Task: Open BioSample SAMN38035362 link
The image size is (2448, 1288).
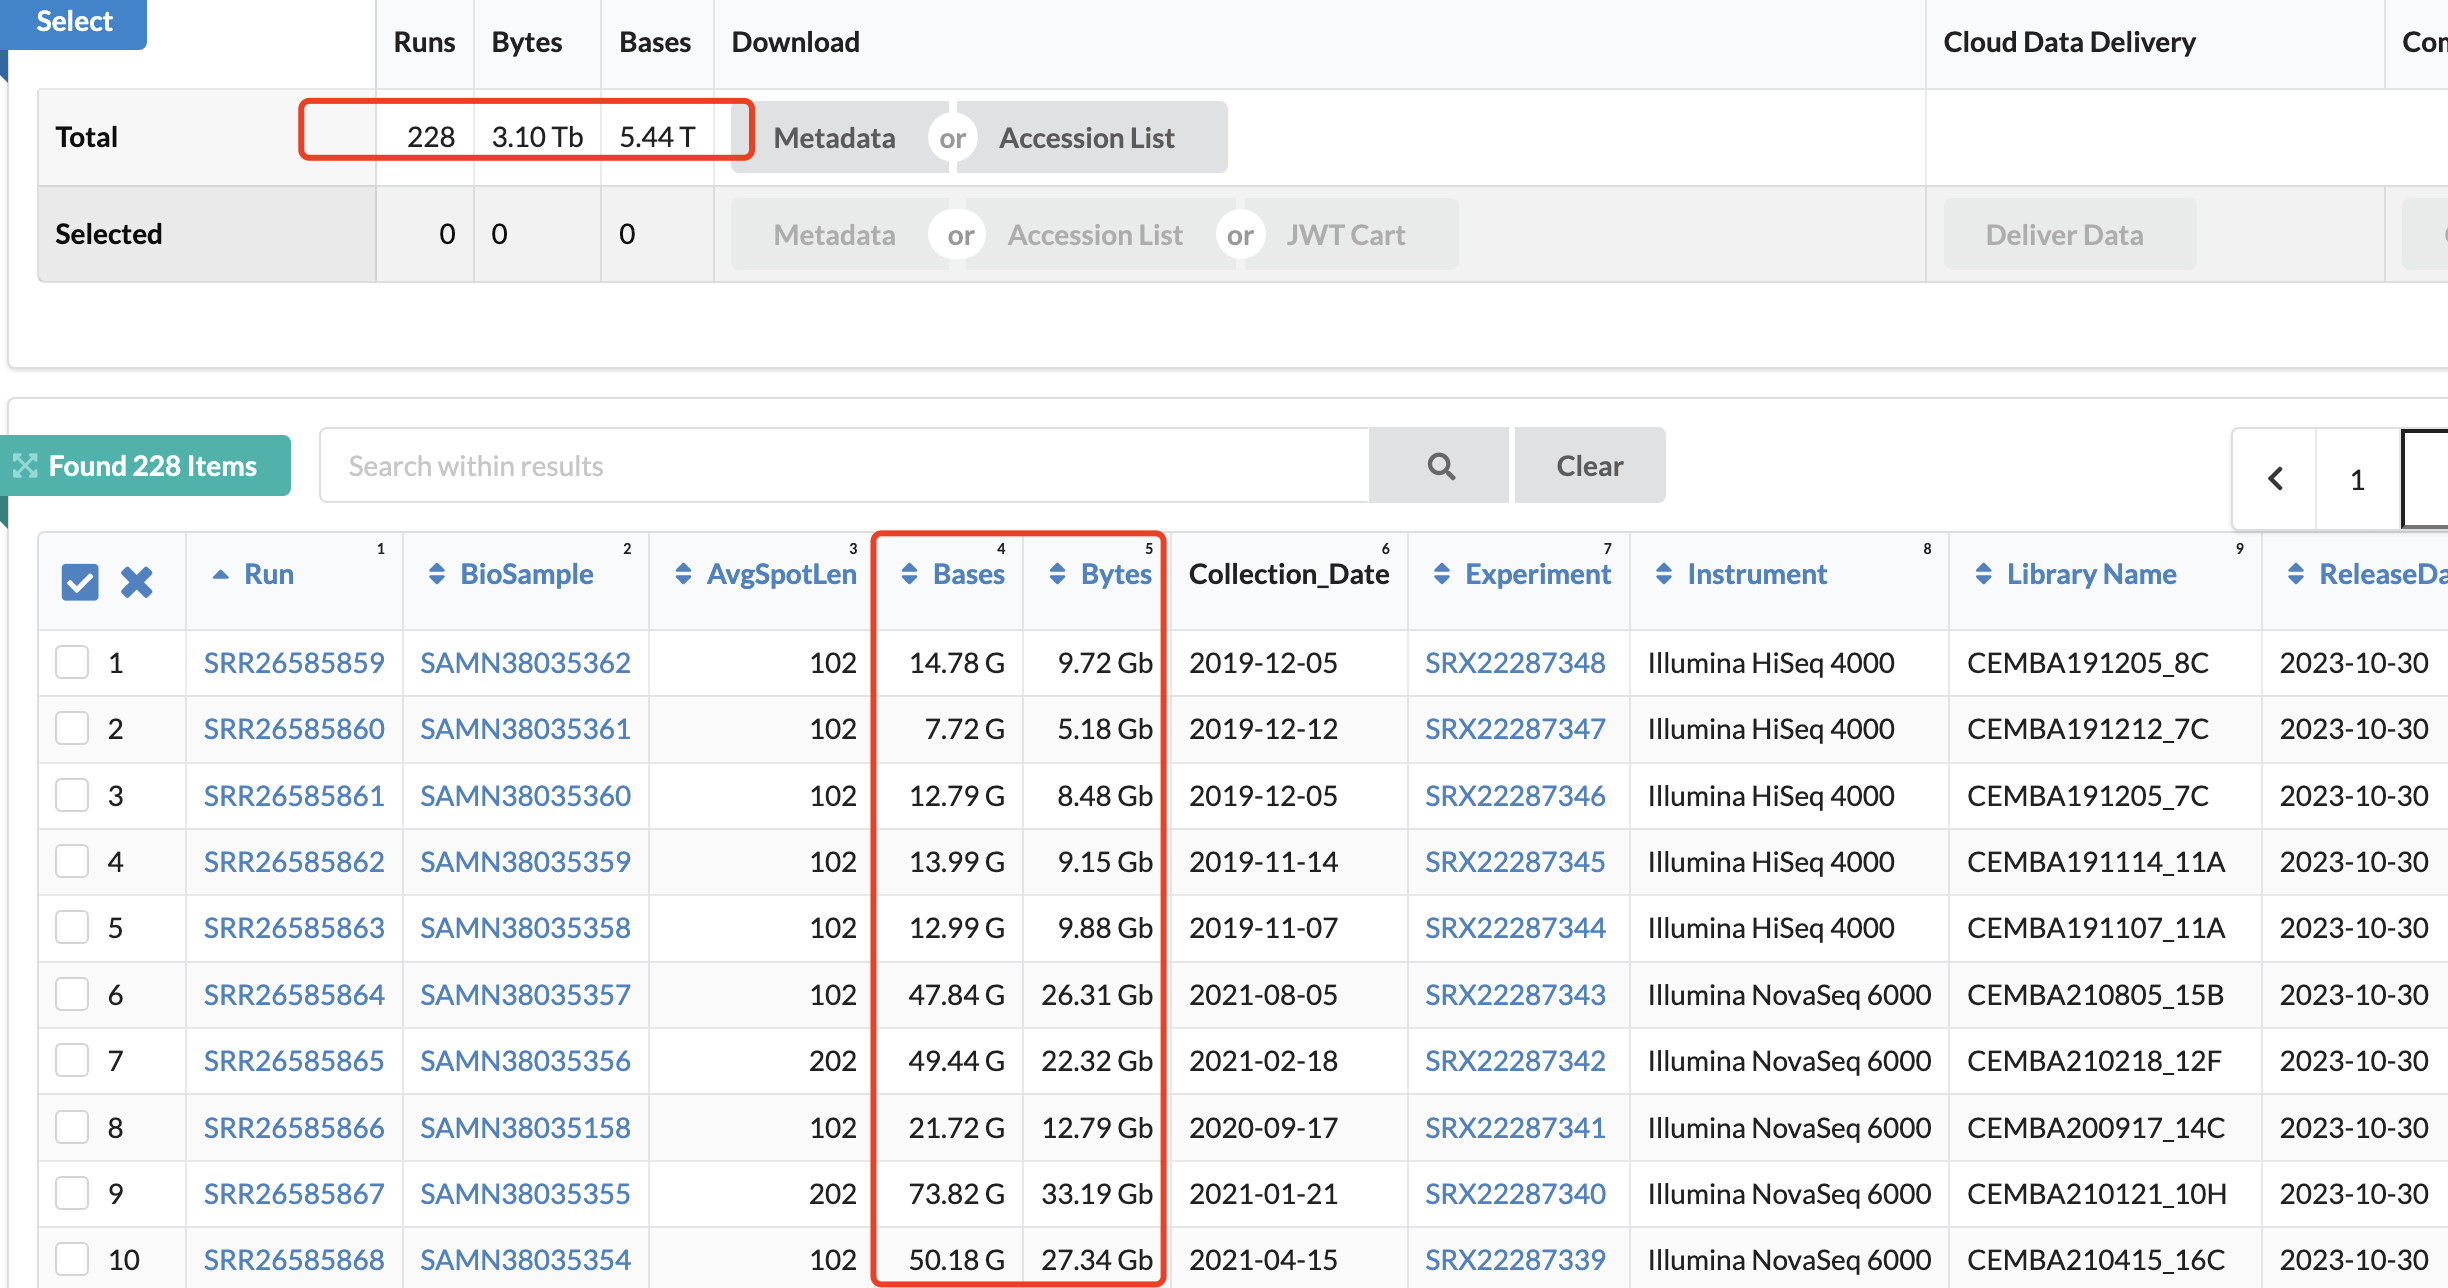Action: click(x=525, y=662)
